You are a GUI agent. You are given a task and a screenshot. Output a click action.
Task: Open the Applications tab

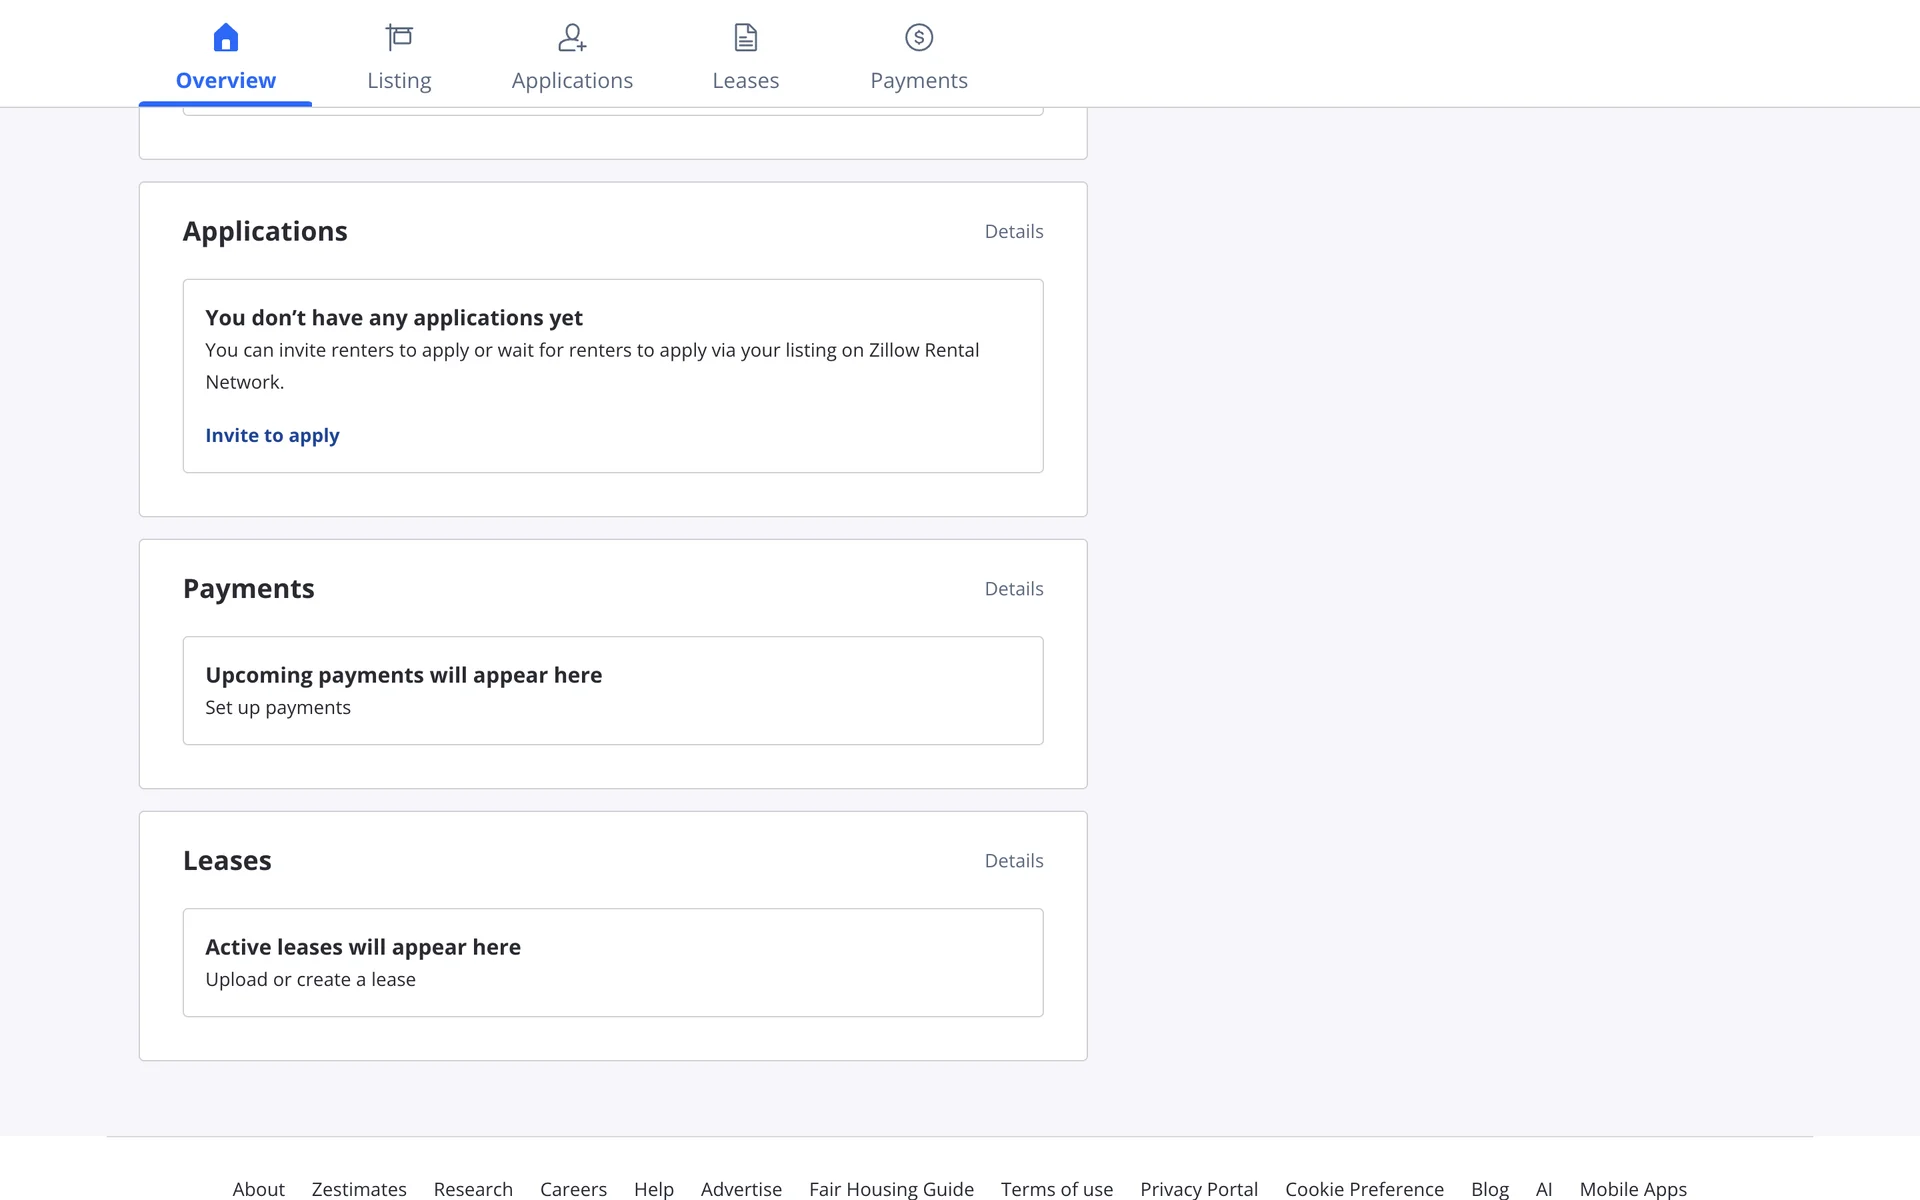(572, 80)
